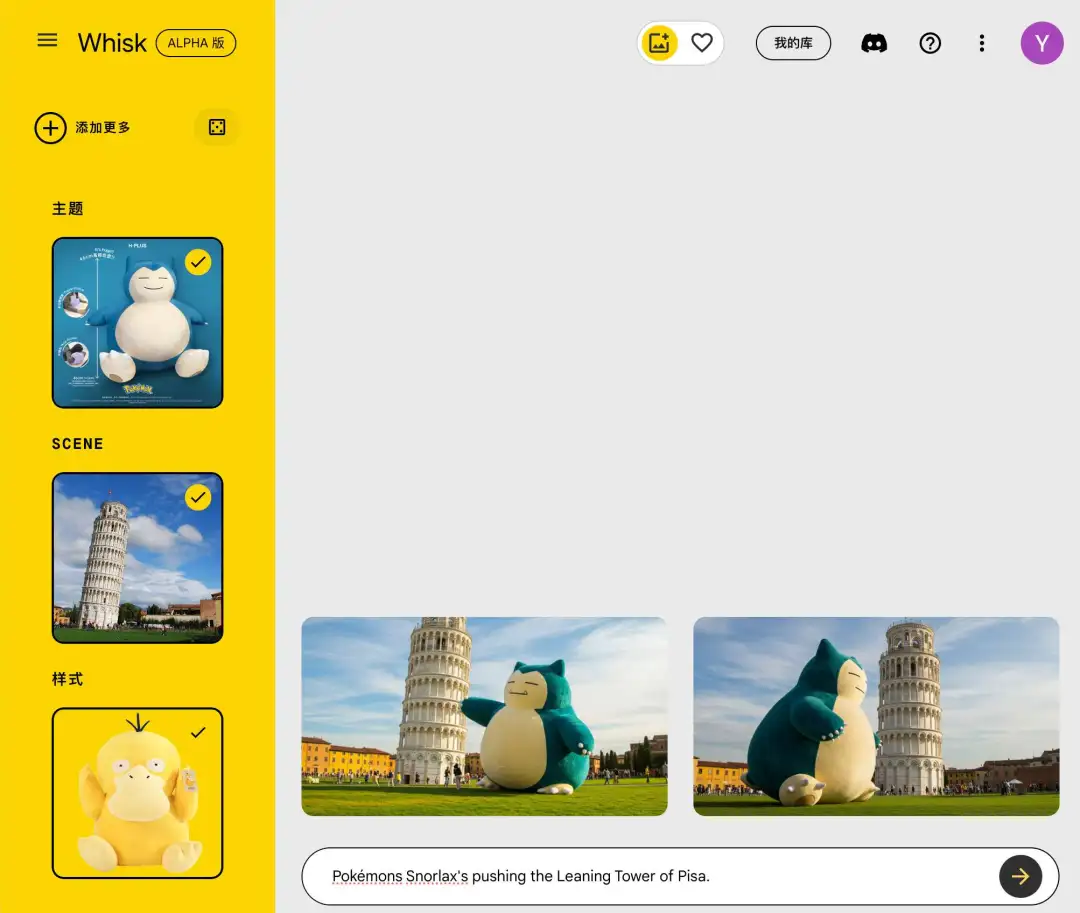
Task: Select the Psyduck style thumbnail
Action: [138, 793]
